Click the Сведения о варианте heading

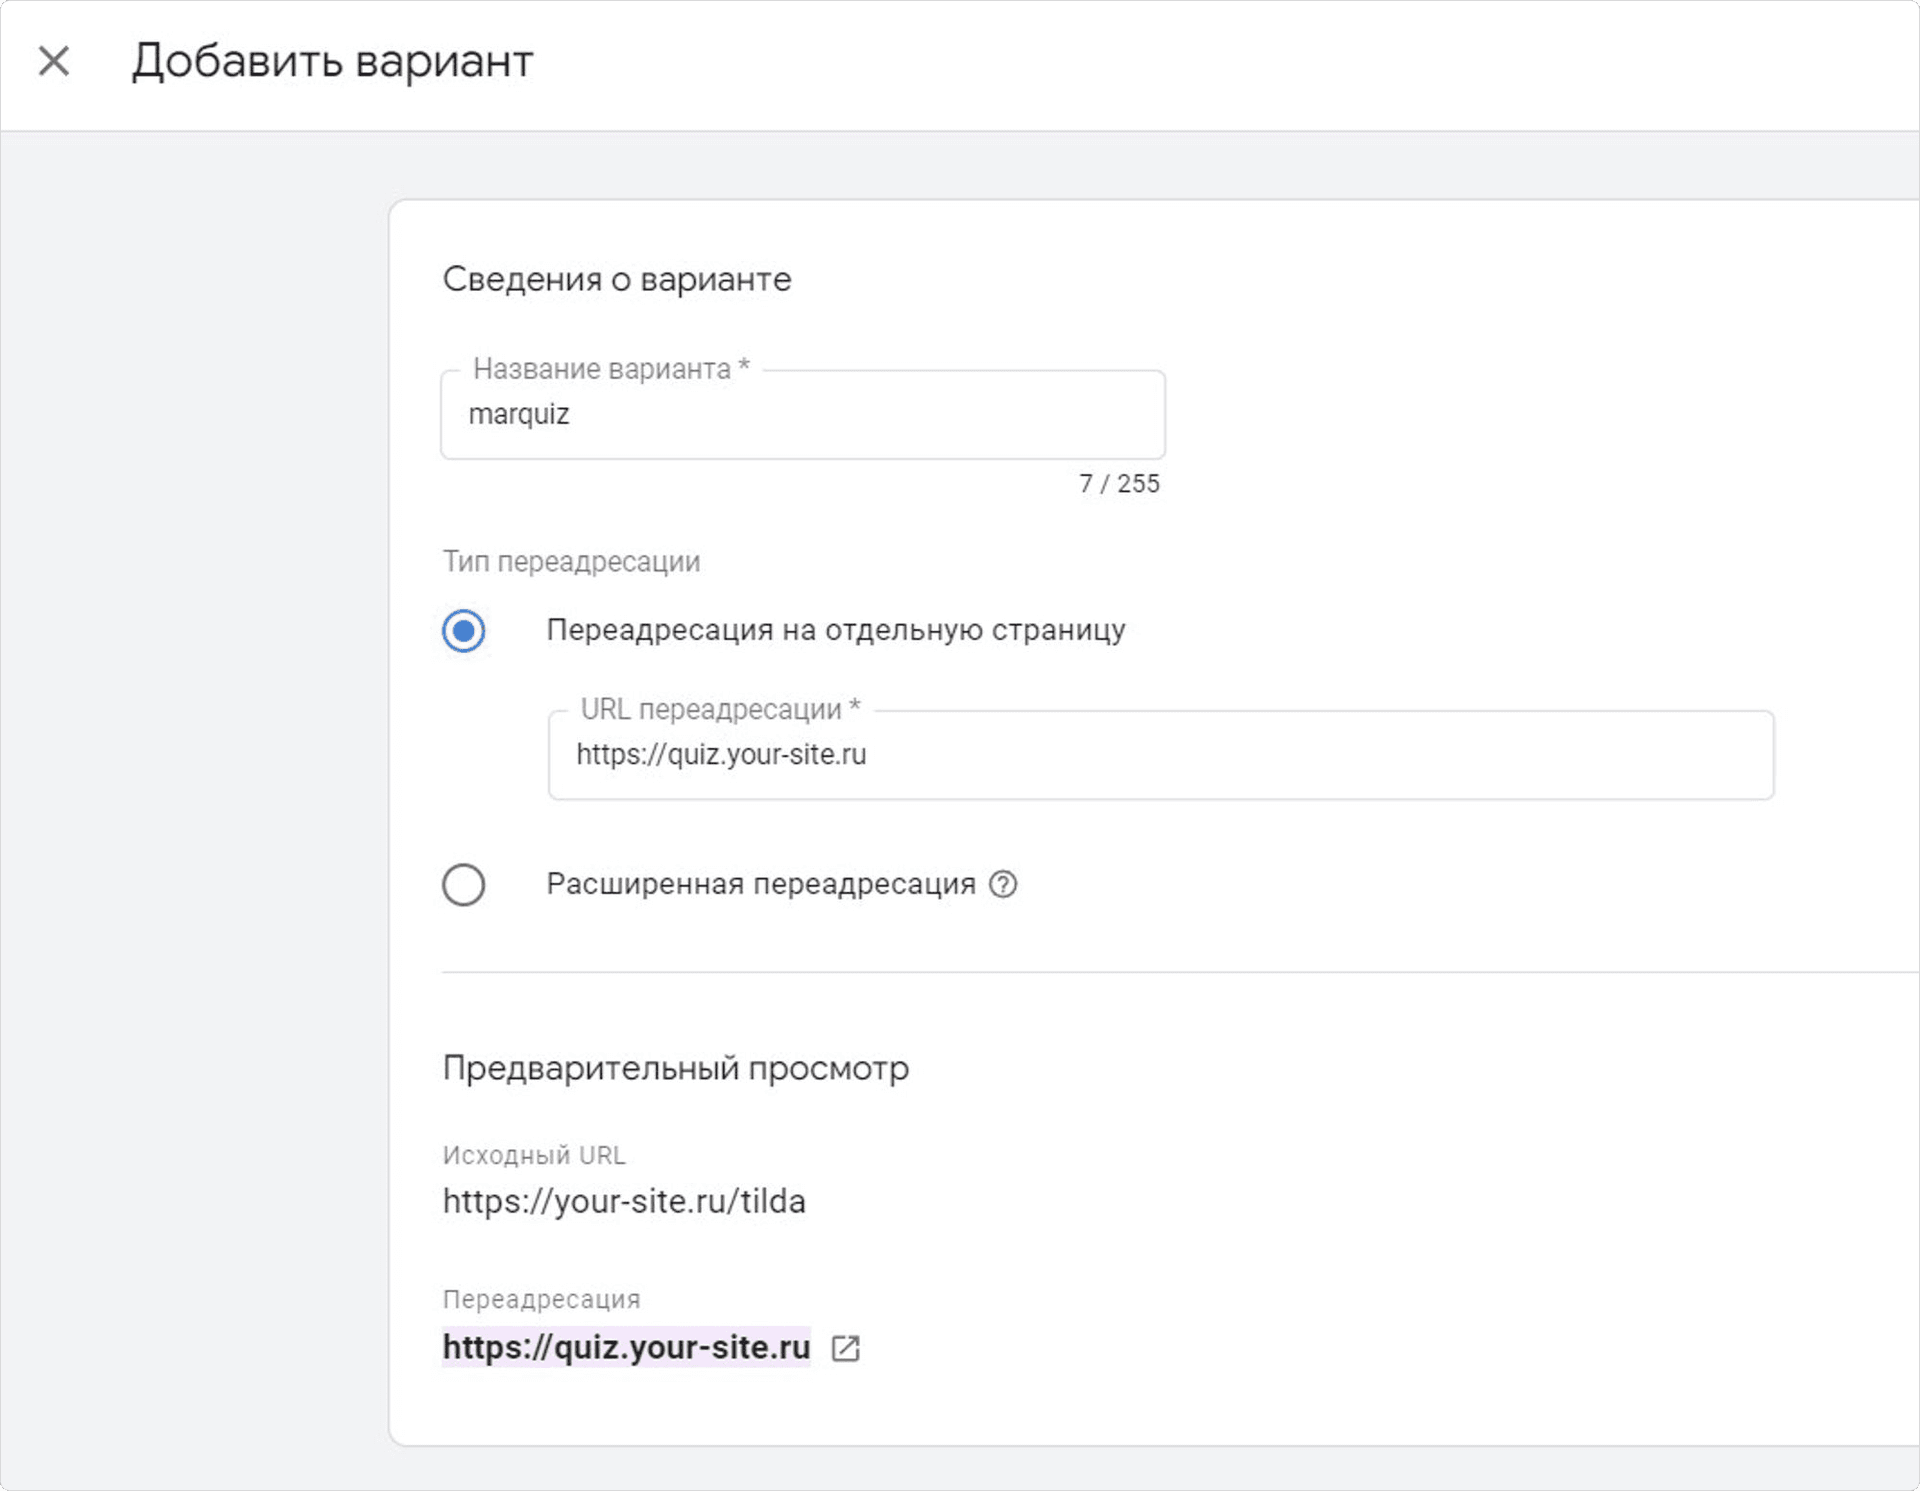(616, 279)
